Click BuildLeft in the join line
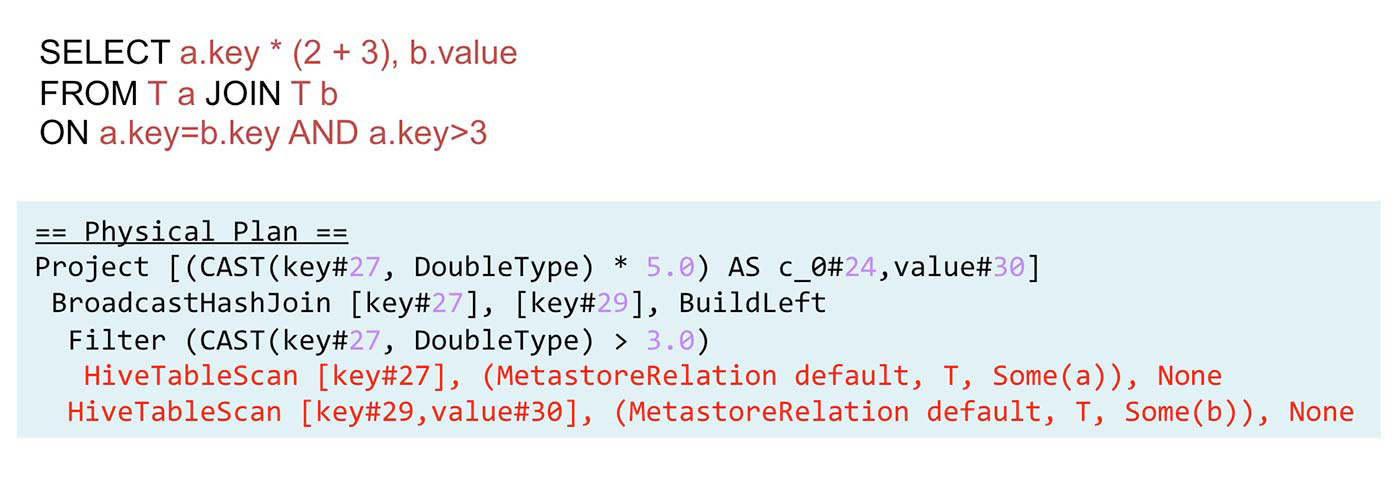The width and height of the screenshot is (1400, 493). coord(752,304)
